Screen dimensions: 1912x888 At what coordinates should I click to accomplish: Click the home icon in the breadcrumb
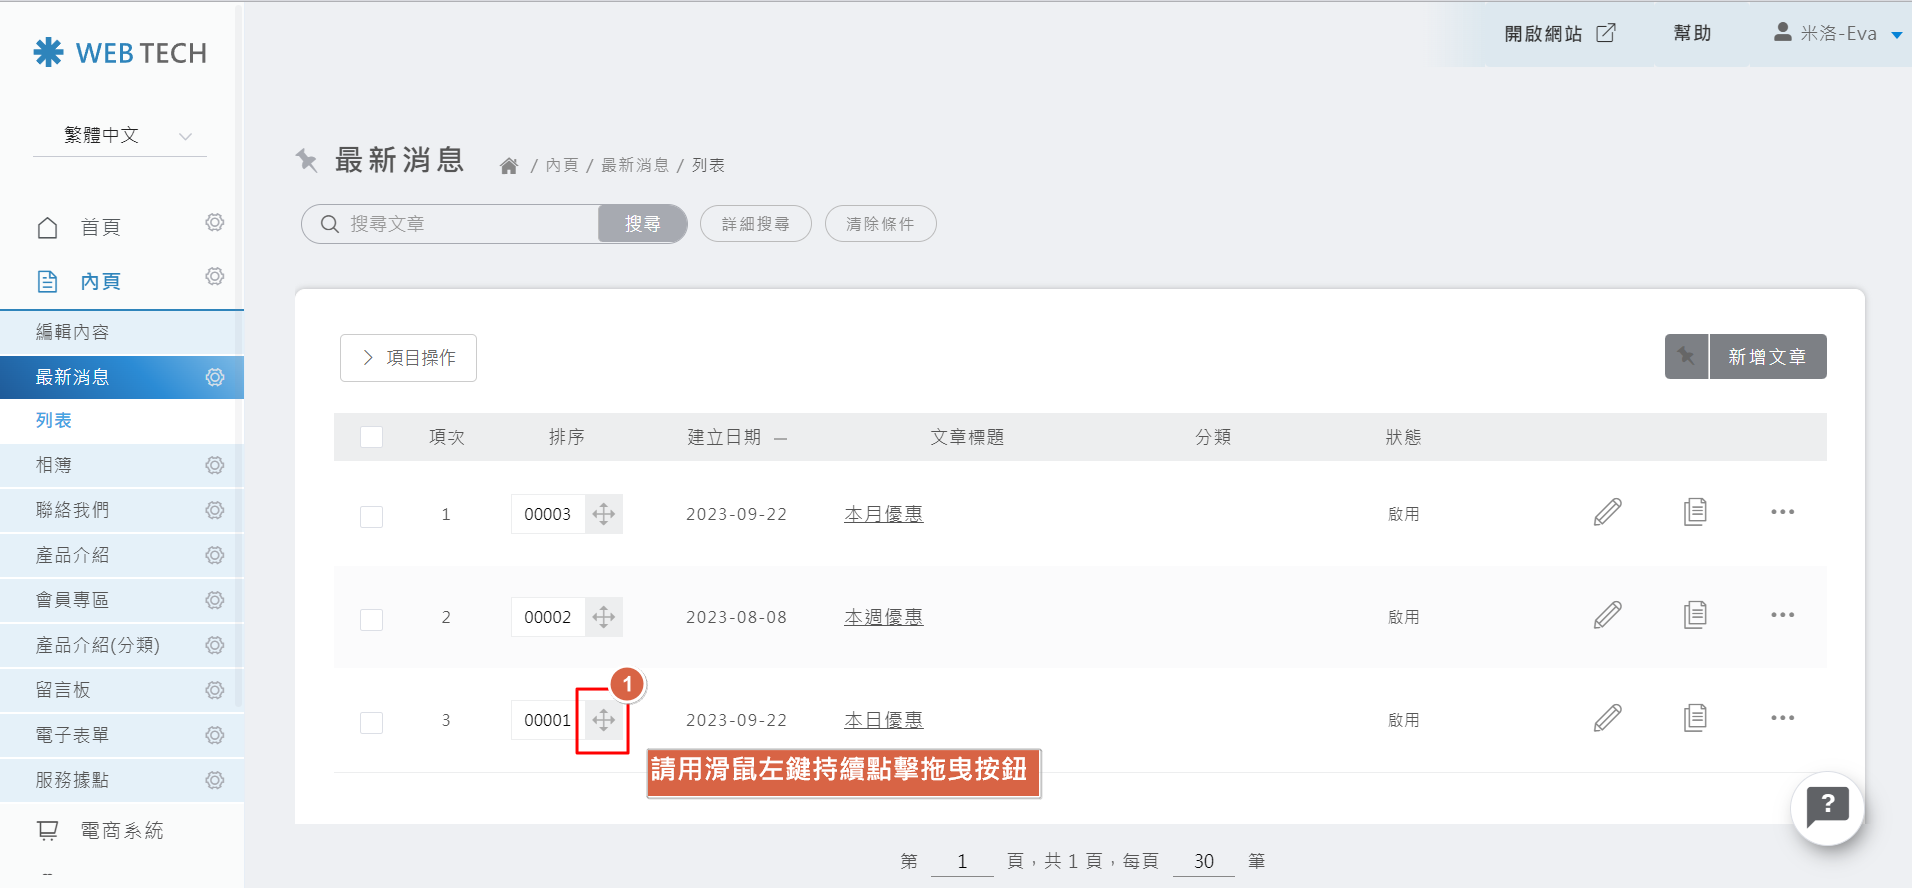[x=509, y=166]
